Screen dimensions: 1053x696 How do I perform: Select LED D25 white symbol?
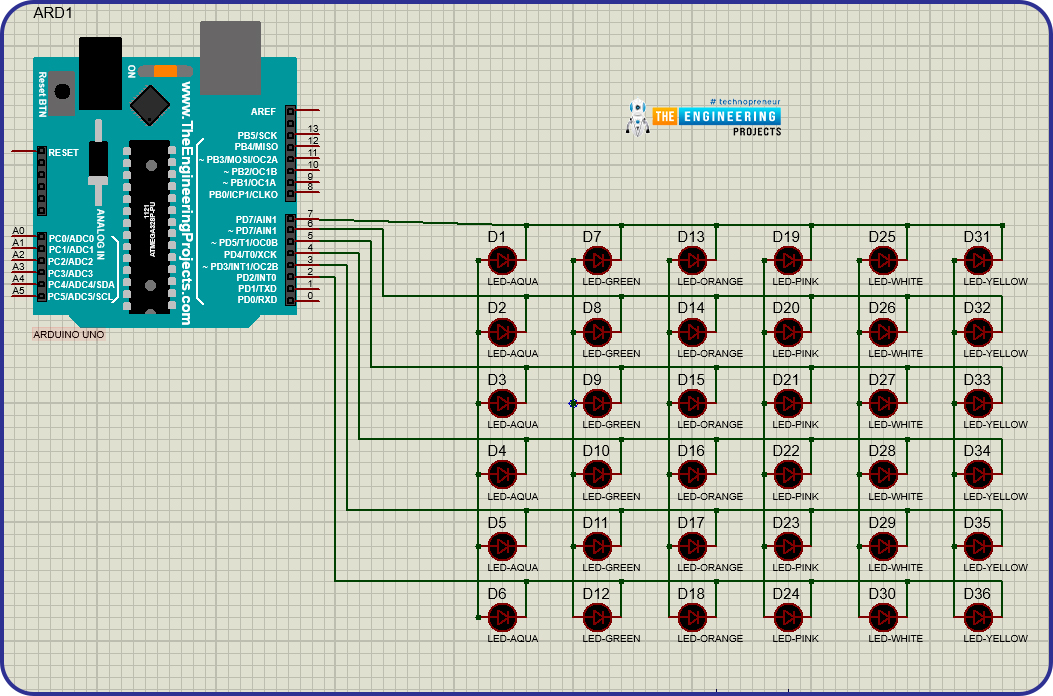point(884,260)
